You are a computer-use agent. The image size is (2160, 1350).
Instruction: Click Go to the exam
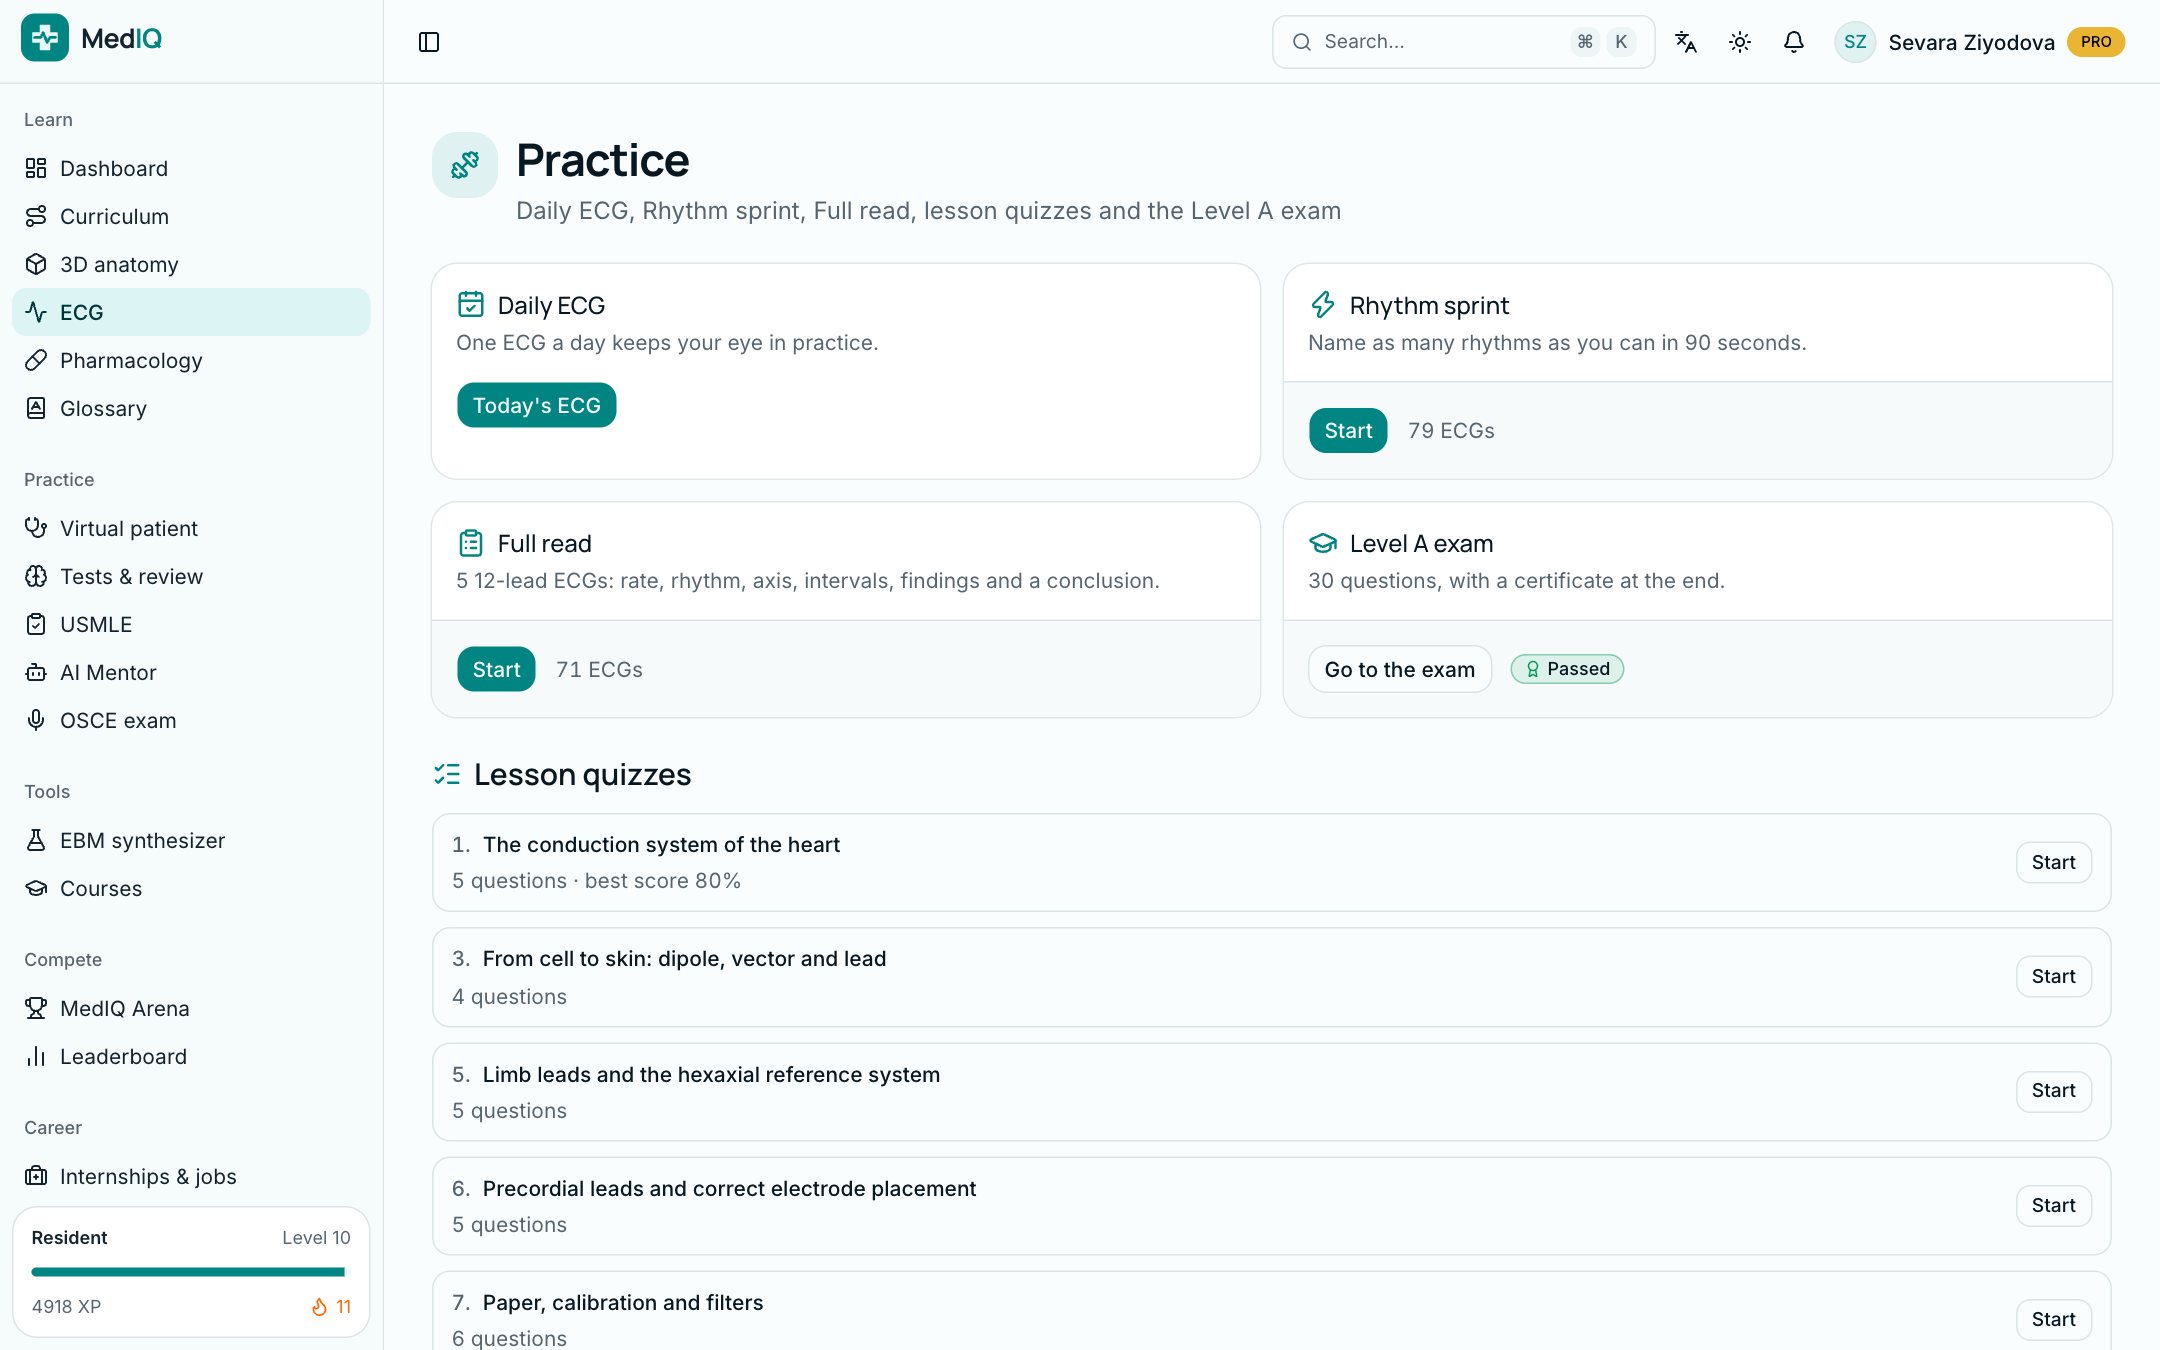click(x=1399, y=669)
